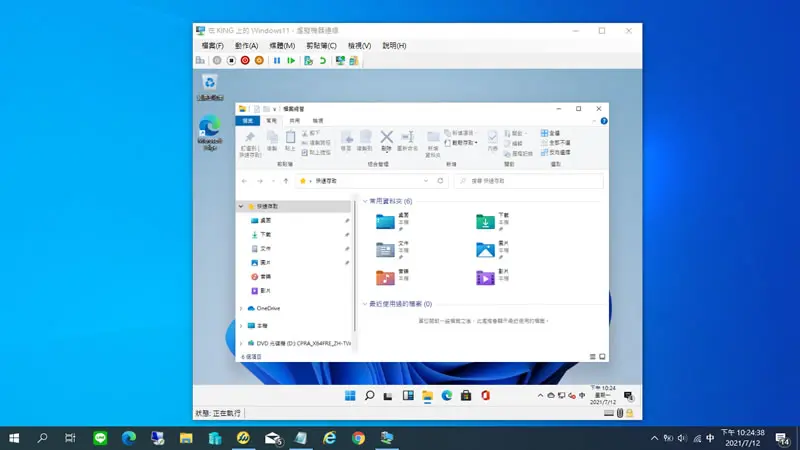Switch Explorer to the large thumbnails view toggle
This screenshot has width=800, height=450.
602,357
